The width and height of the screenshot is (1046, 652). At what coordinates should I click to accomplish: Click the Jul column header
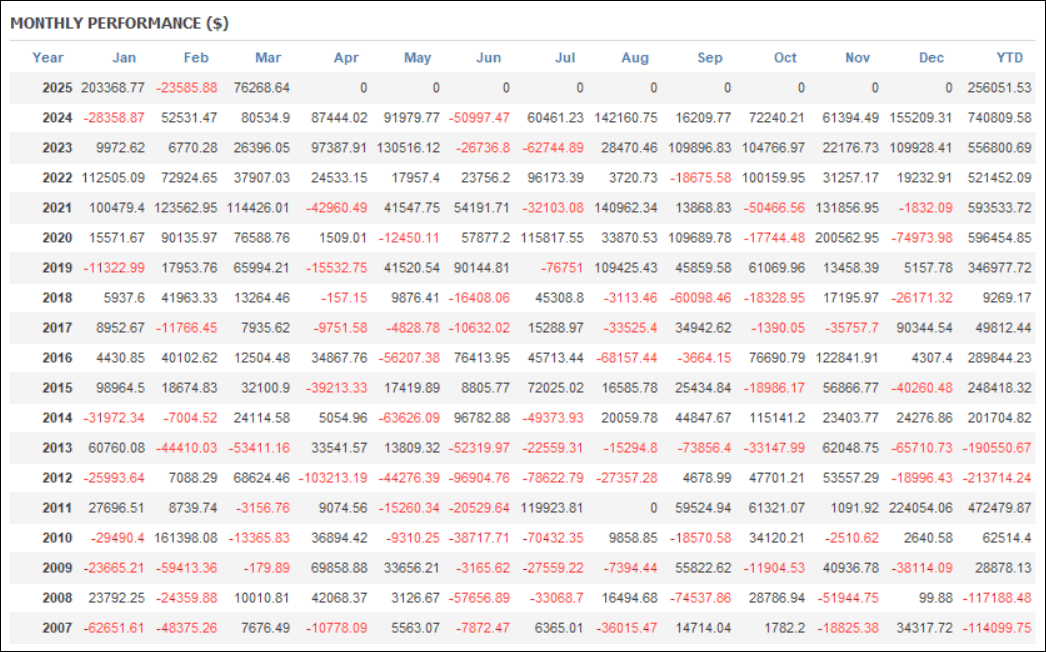click(x=565, y=58)
